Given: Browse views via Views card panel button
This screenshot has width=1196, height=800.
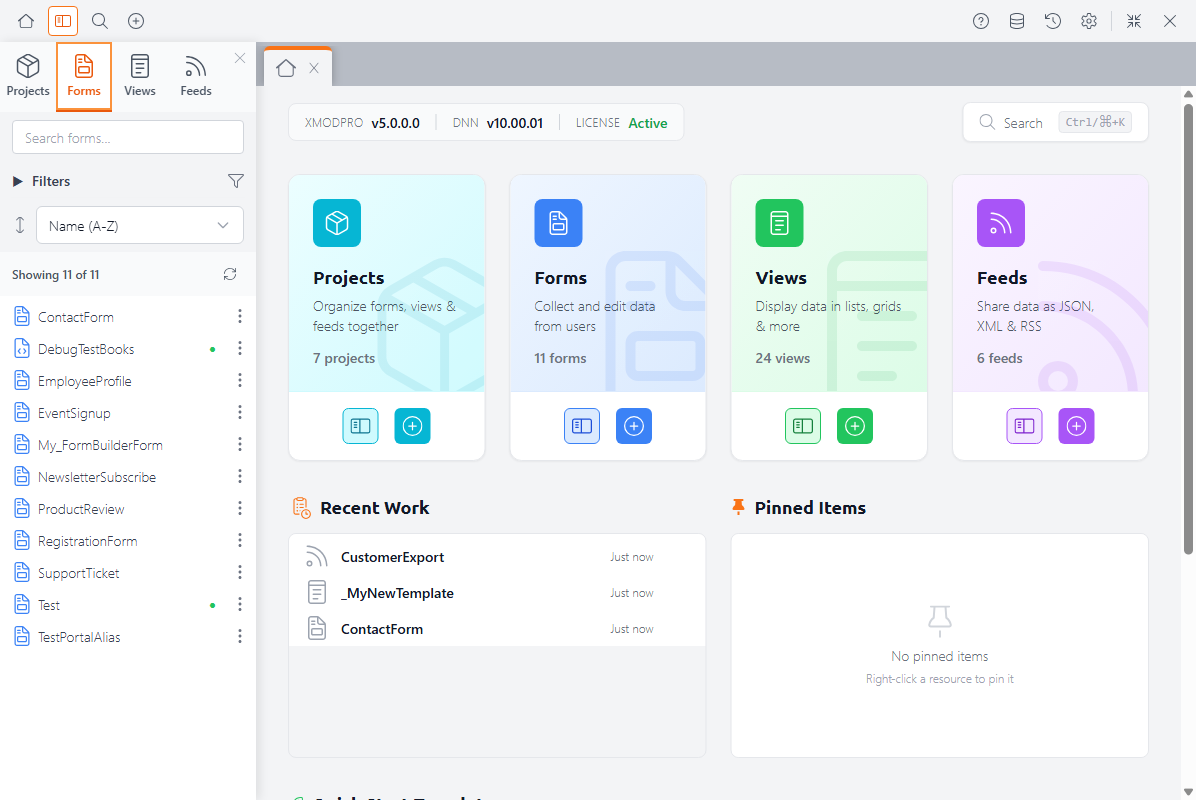Looking at the screenshot, I should [x=802, y=426].
